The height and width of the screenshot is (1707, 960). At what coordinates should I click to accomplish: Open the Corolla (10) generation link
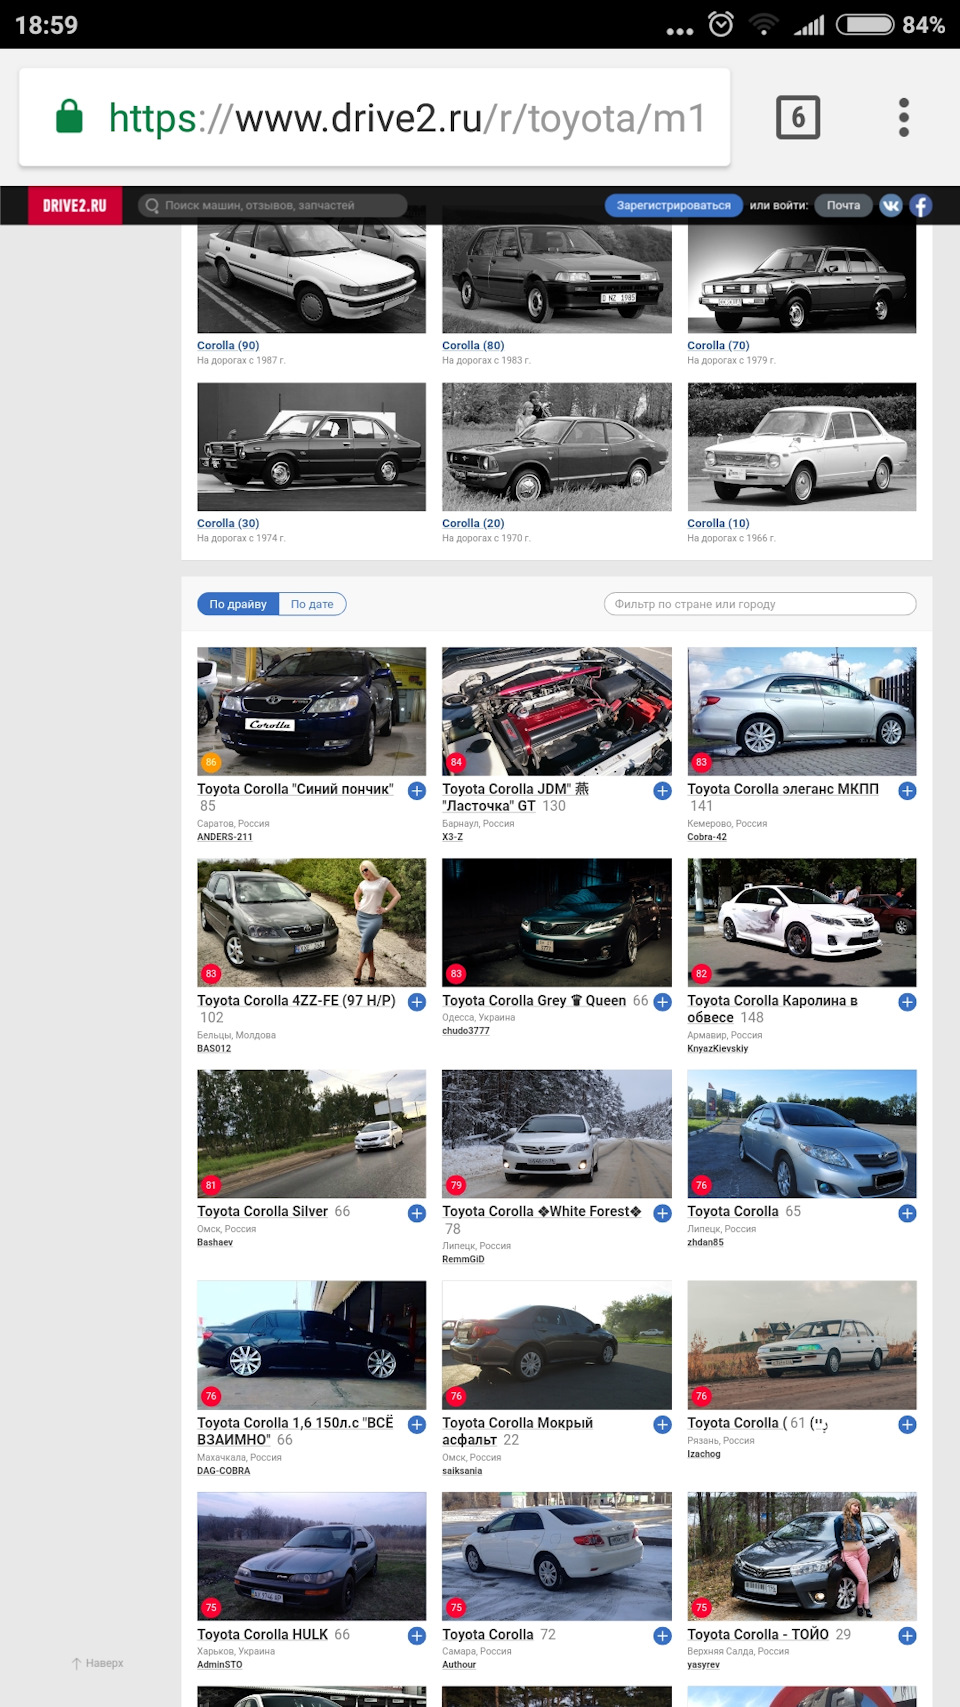[x=718, y=523]
